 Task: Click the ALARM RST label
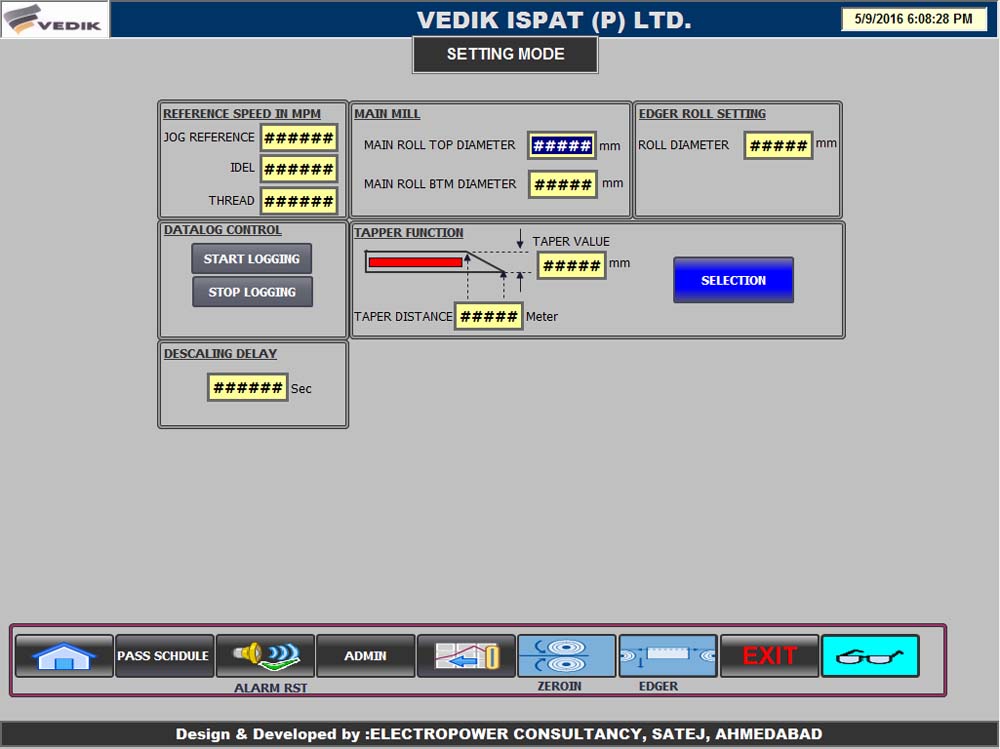pos(270,688)
